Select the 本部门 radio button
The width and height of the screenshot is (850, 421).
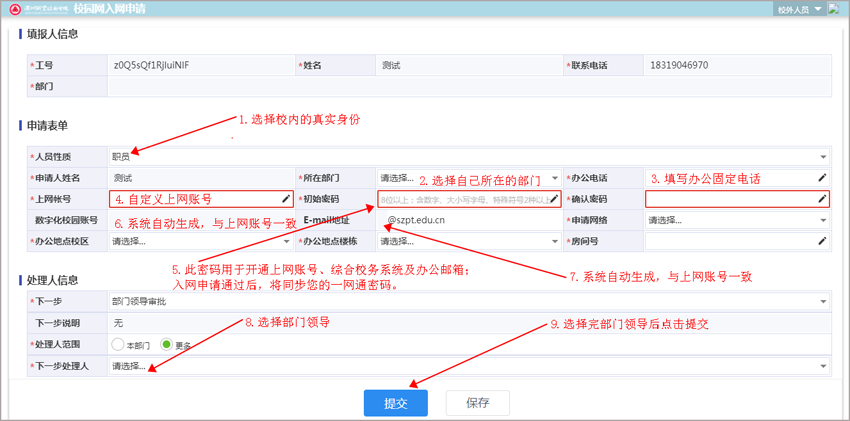118,344
